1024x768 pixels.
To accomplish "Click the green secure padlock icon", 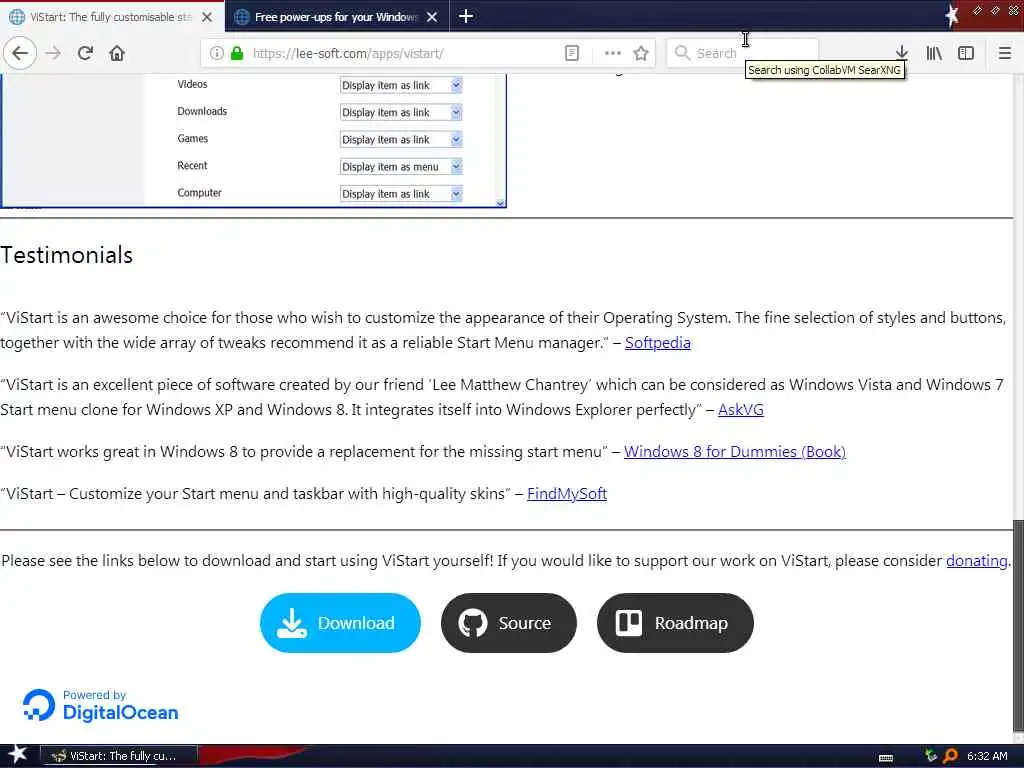I will (237, 53).
